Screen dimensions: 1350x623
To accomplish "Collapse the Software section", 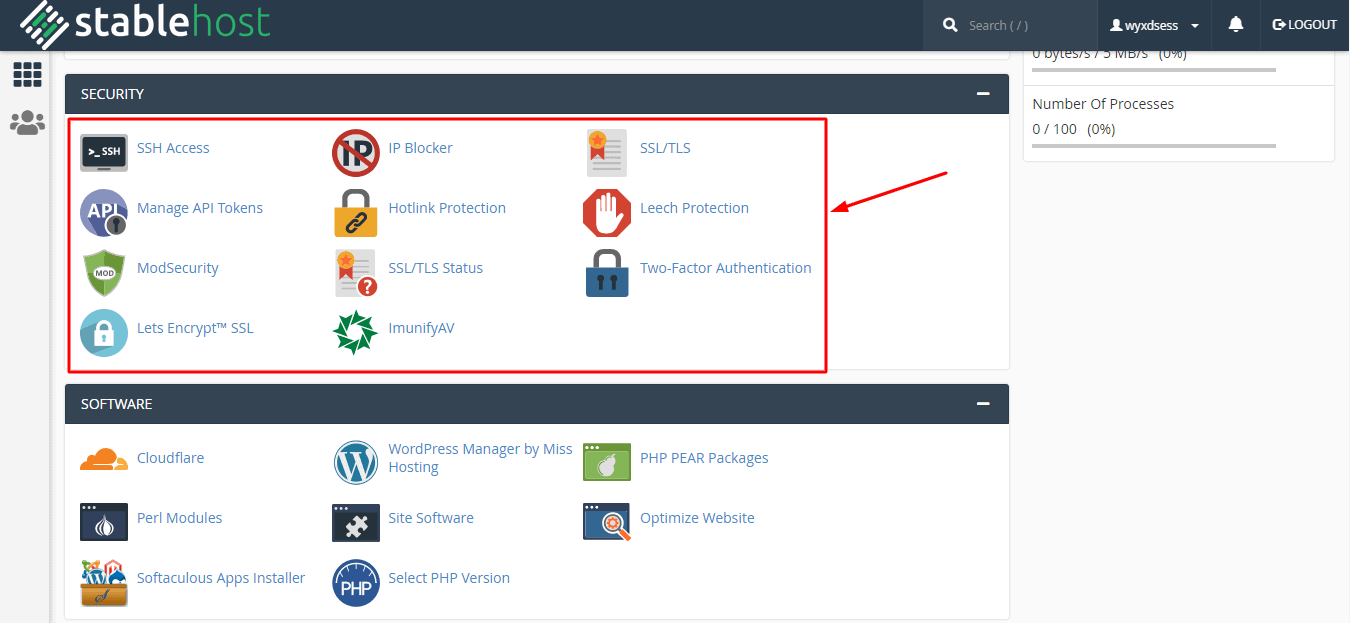I will pos(983,404).
